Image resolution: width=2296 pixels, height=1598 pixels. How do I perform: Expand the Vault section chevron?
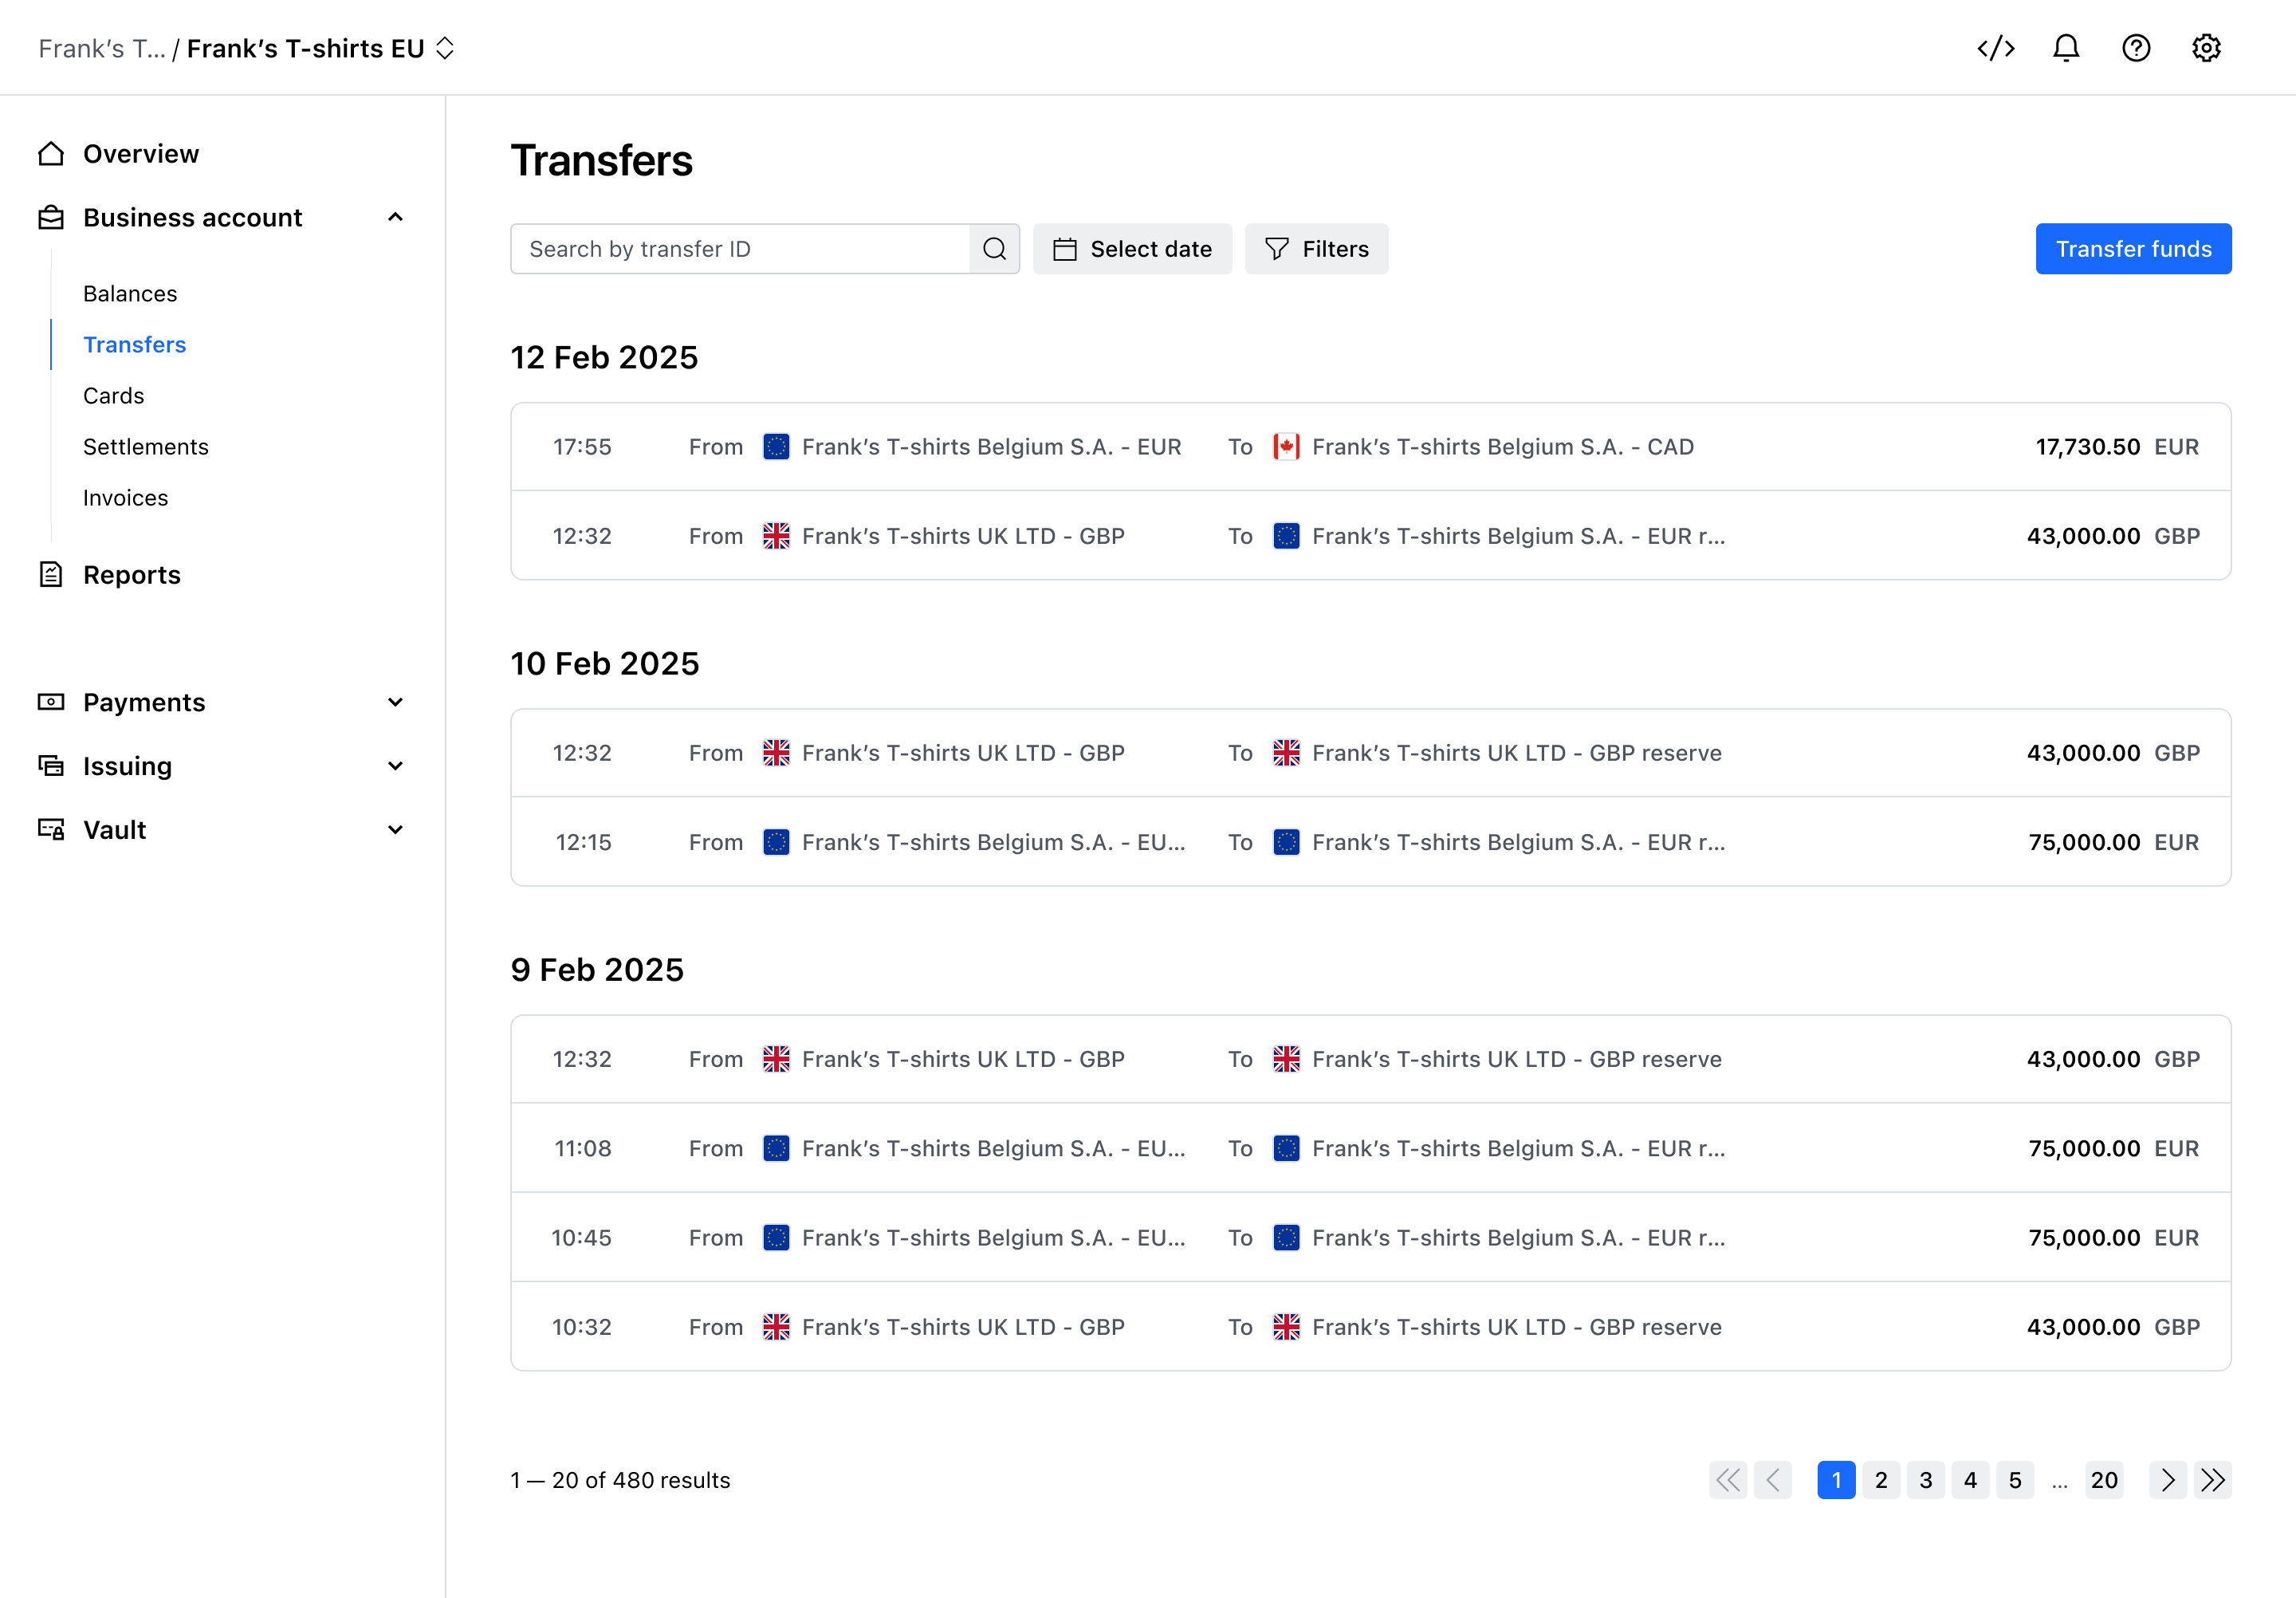pyautogui.click(x=396, y=830)
